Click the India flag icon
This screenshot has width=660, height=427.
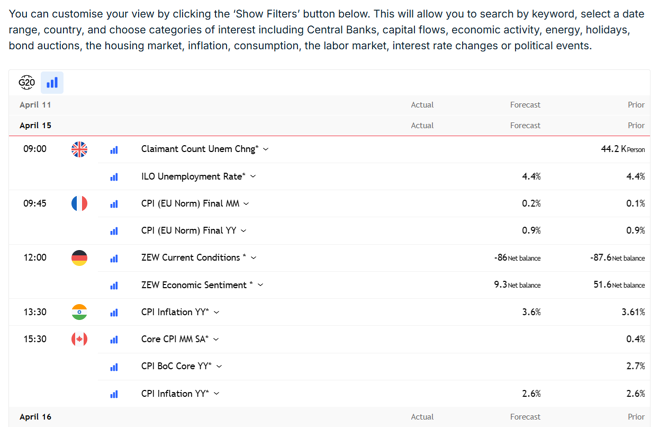click(x=79, y=312)
